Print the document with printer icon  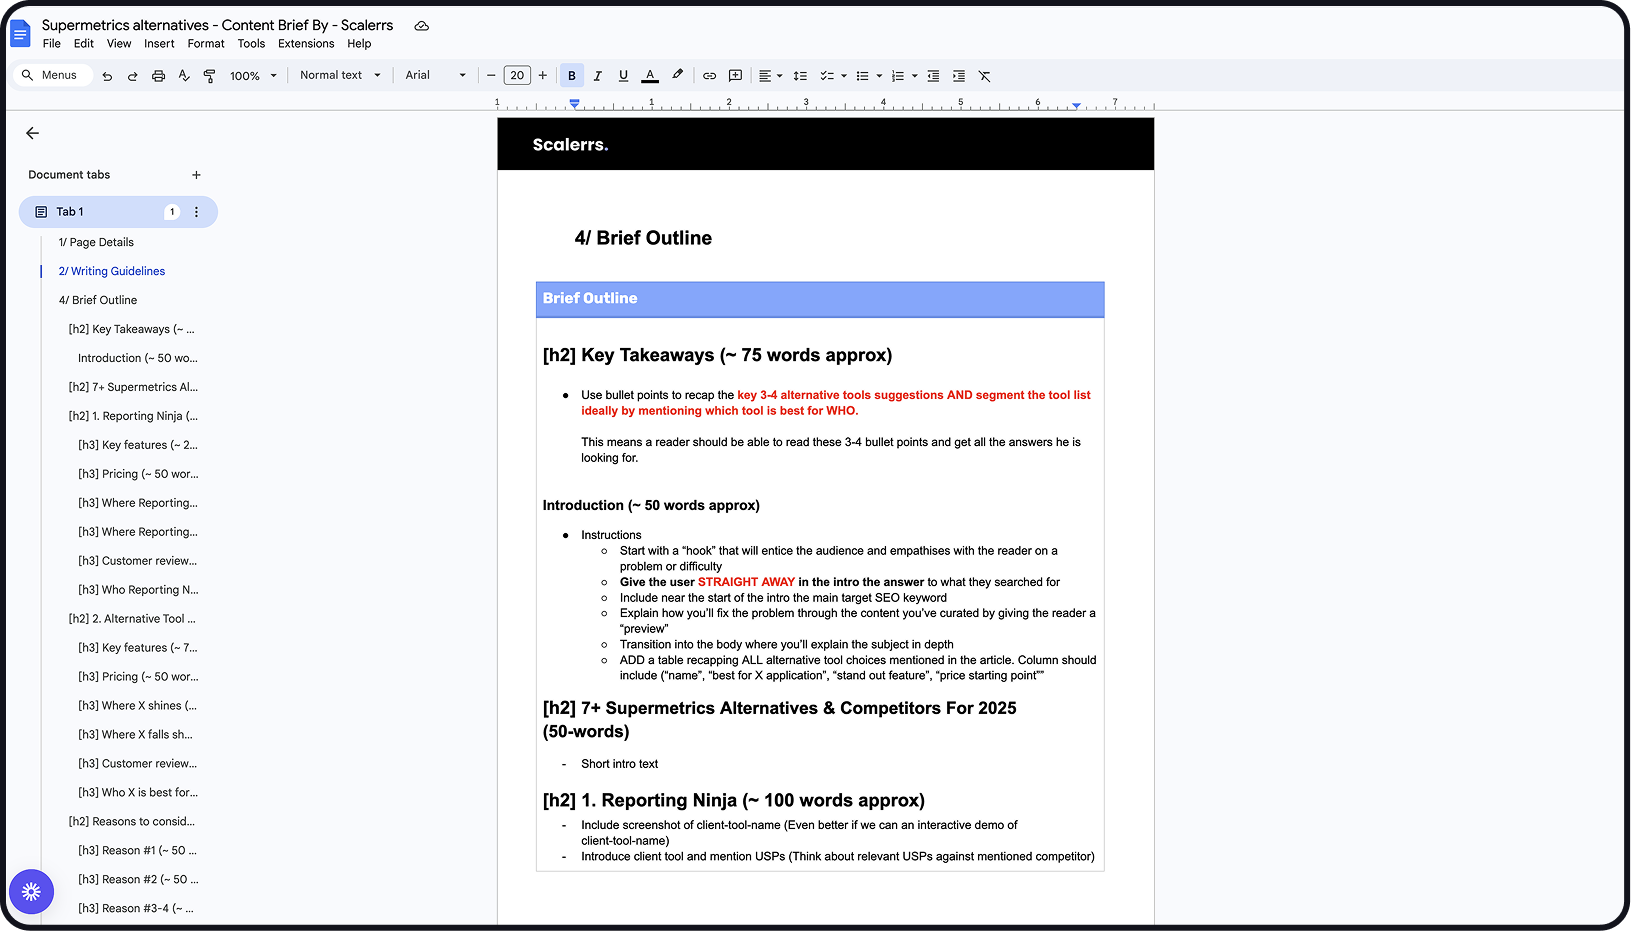(158, 76)
